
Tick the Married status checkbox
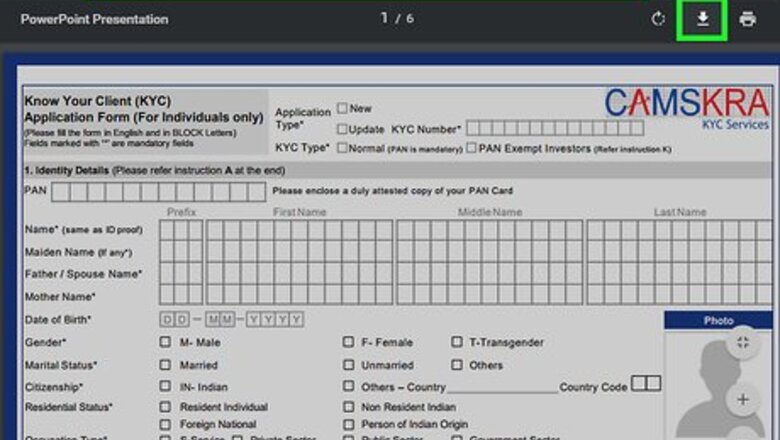point(165,364)
